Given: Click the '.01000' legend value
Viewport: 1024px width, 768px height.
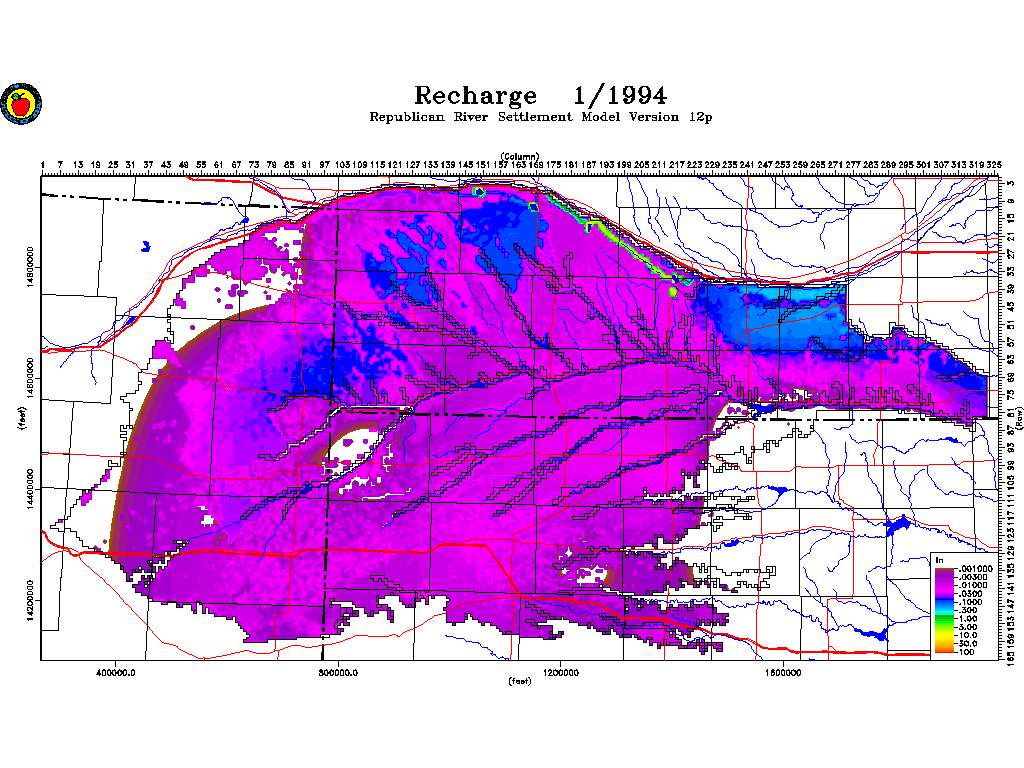Looking at the screenshot, I should pyautogui.click(x=972, y=586).
